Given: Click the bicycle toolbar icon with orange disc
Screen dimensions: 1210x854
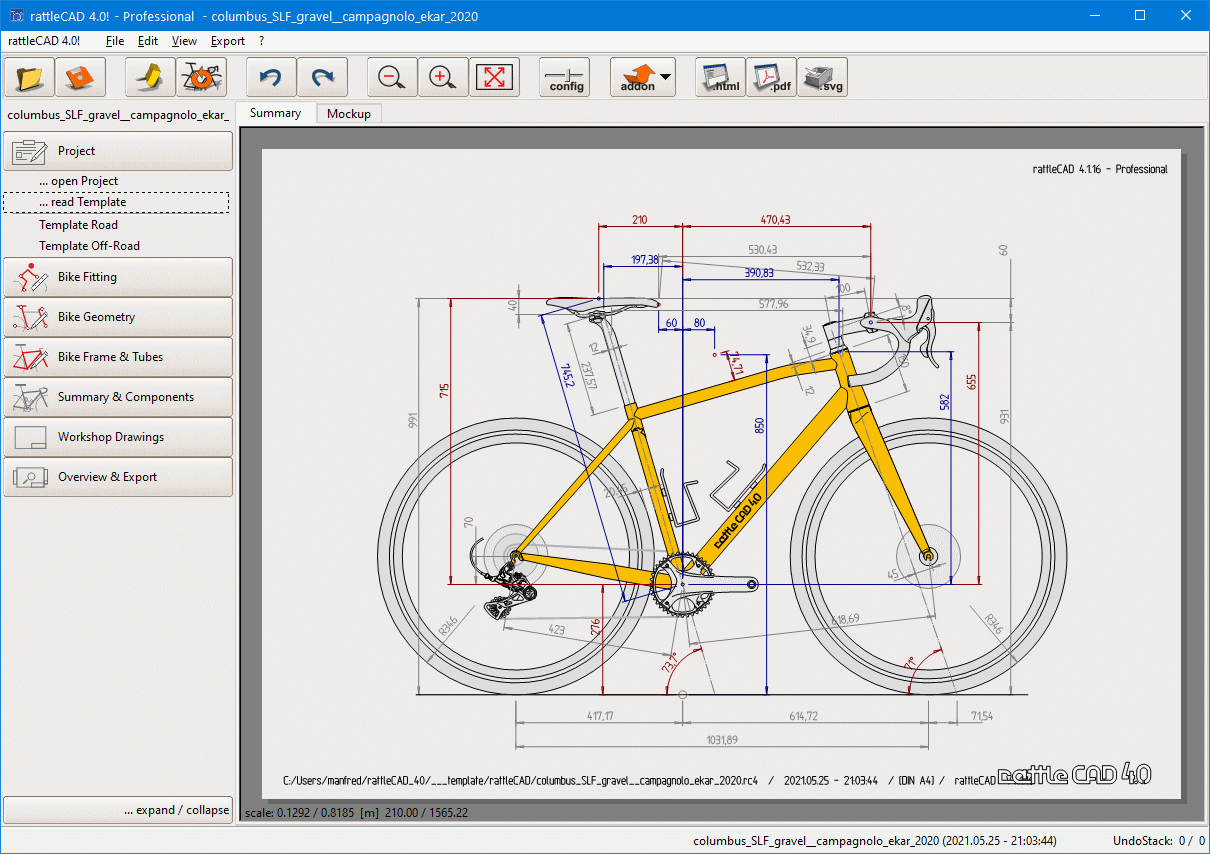Looking at the screenshot, I should click(x=202, y=77).
